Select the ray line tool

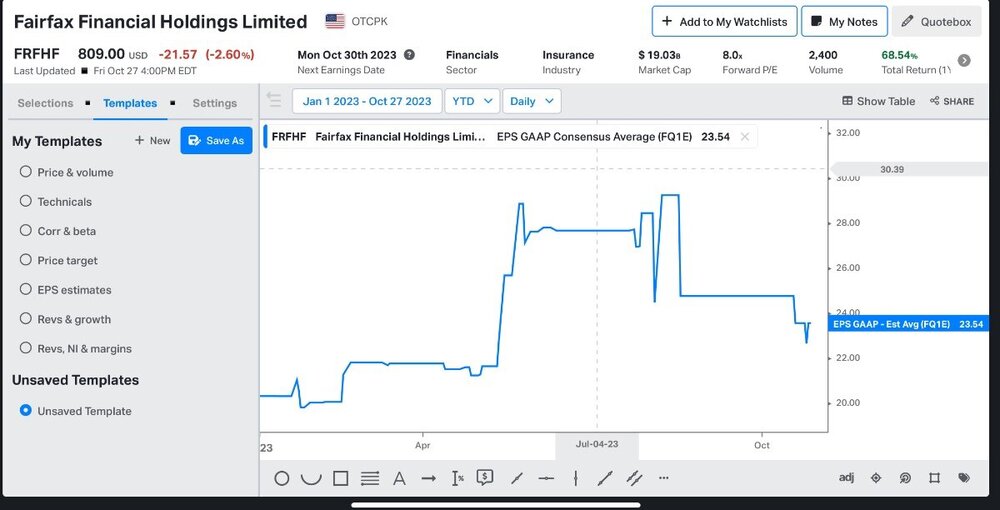(x=517, y=478)
